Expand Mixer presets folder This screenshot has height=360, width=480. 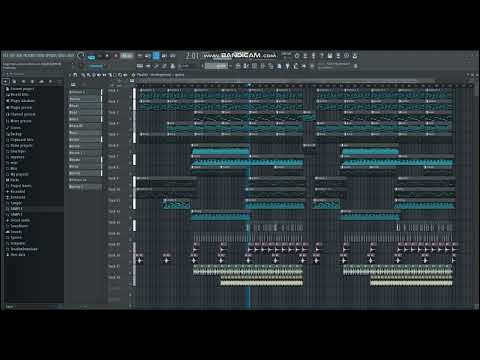pos(19,121)
